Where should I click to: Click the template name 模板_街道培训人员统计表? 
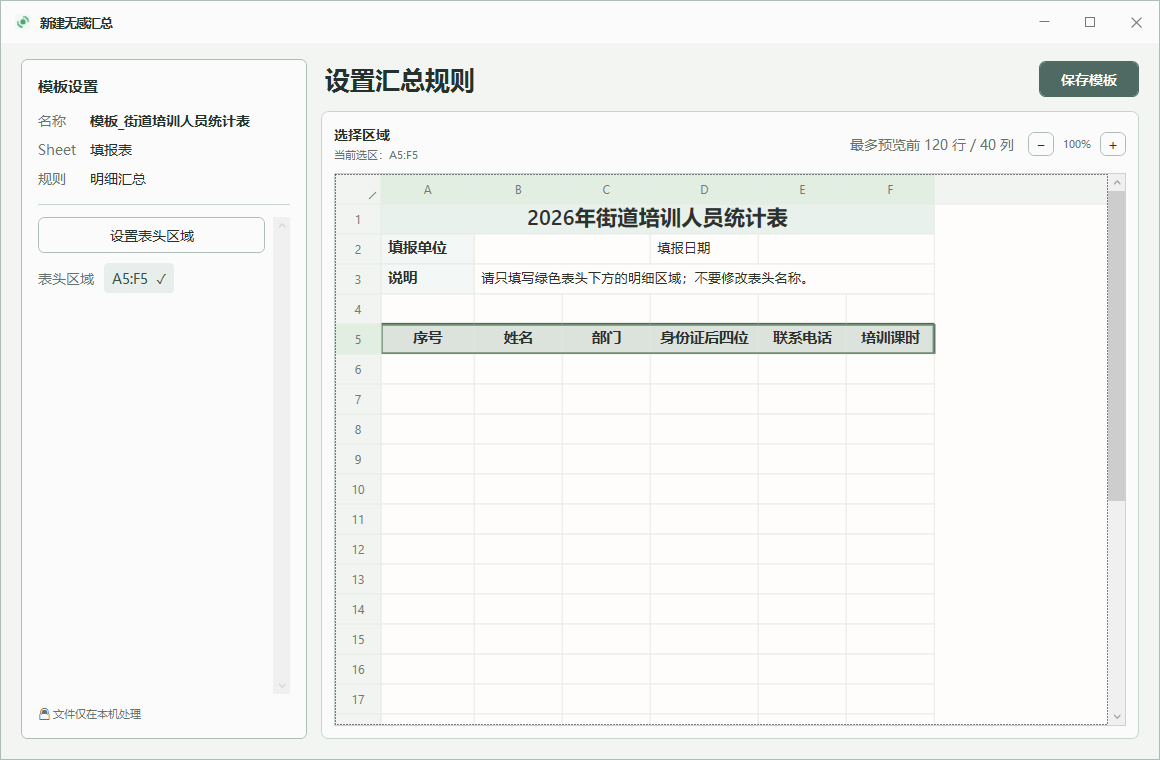point(170,121)
